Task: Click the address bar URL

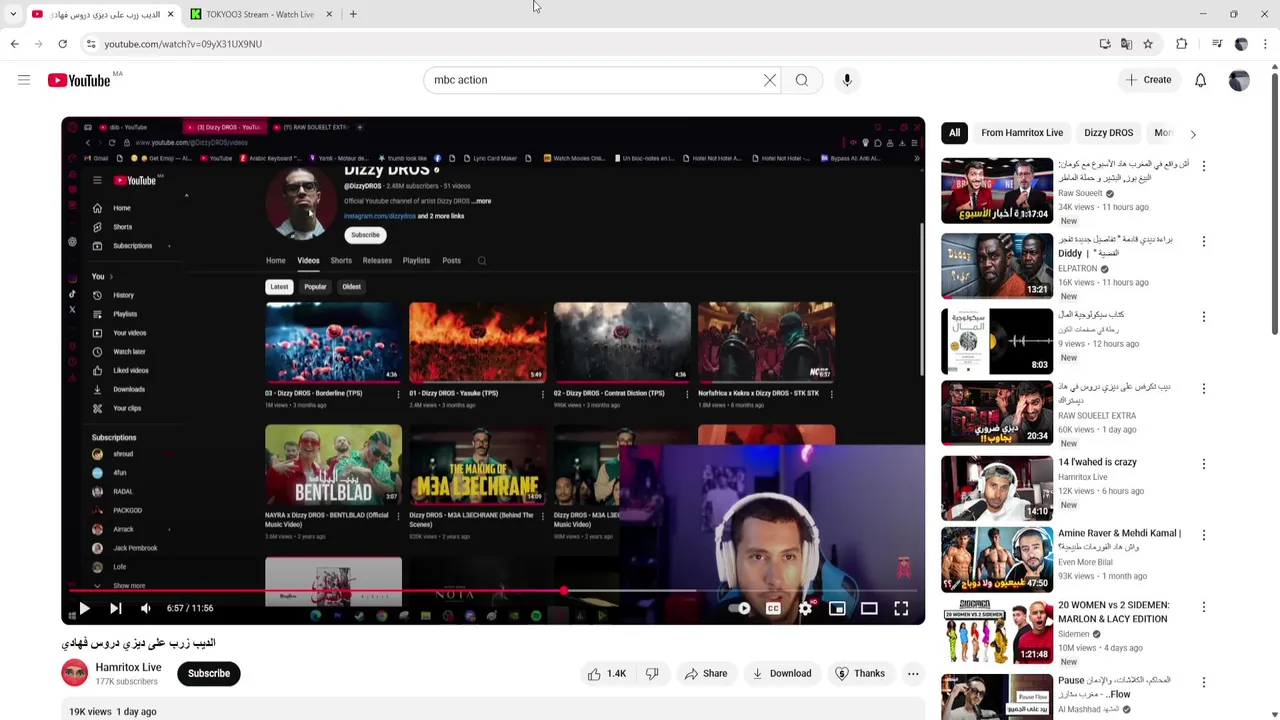Action: coord(183,44)
